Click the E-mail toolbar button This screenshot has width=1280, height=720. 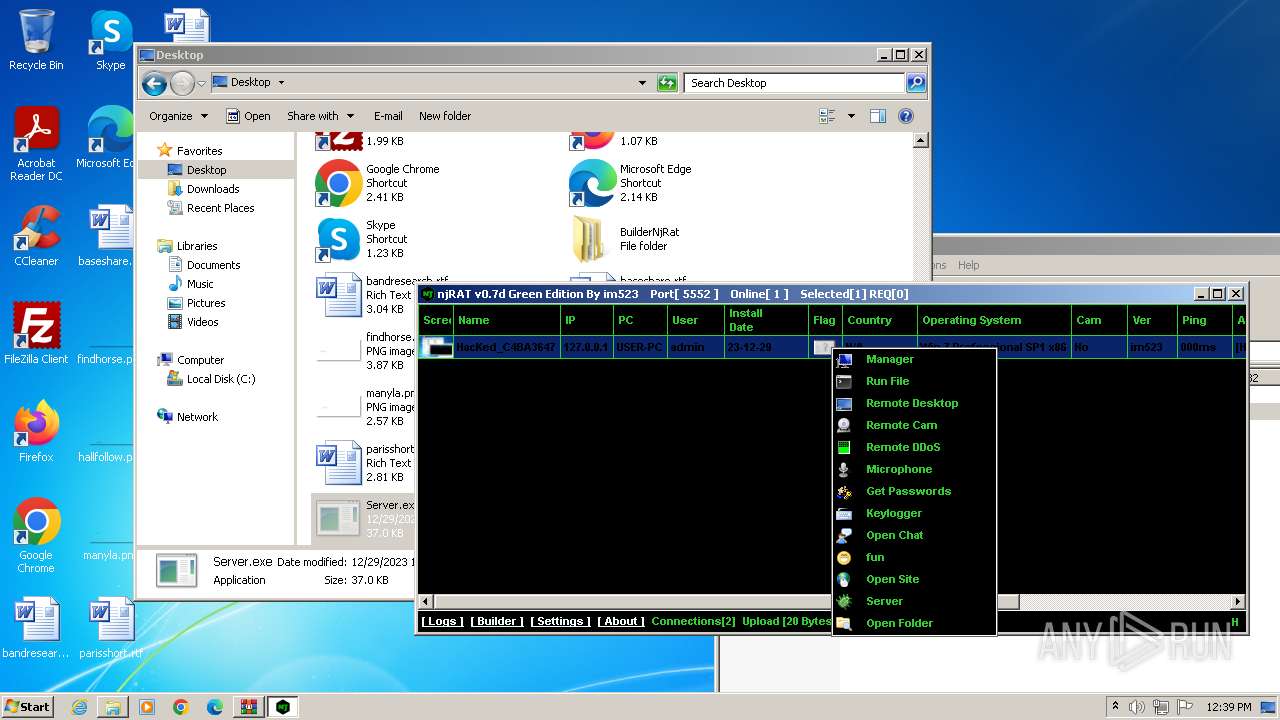point(388,116)
